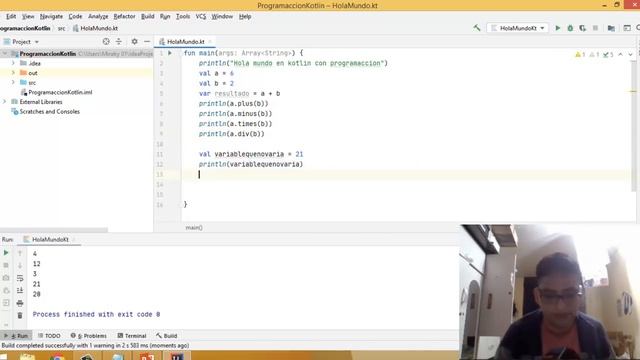Clear the Run console with the trash icon
The height and width of the screenshot is (360, 640).
coord(20,315)
